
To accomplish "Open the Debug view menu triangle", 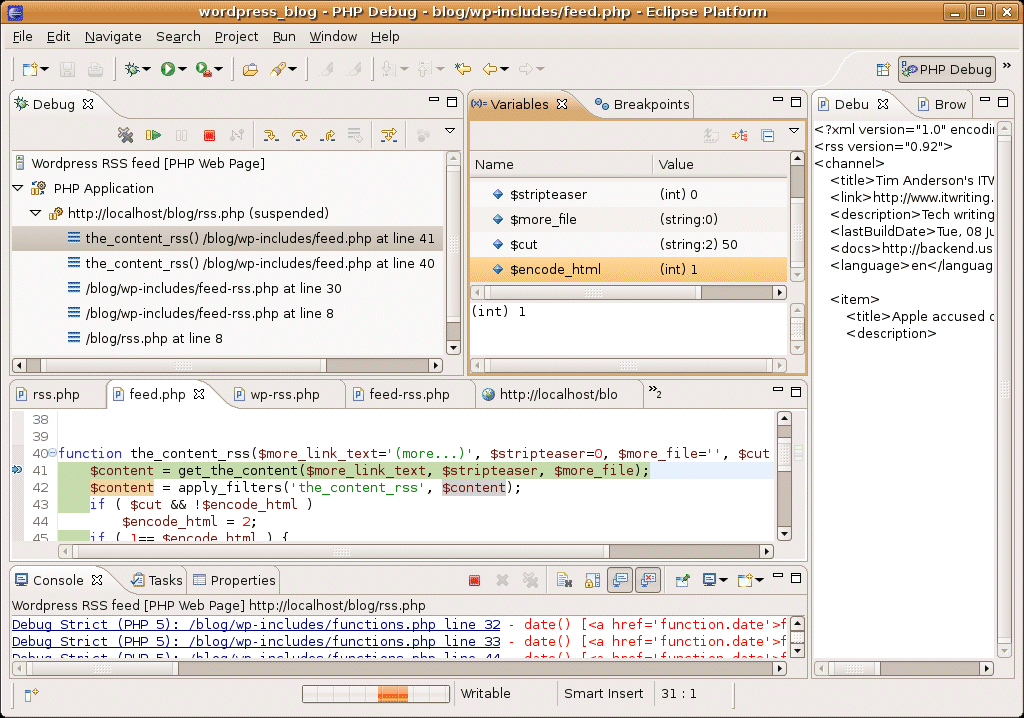I will pos(450,131).
